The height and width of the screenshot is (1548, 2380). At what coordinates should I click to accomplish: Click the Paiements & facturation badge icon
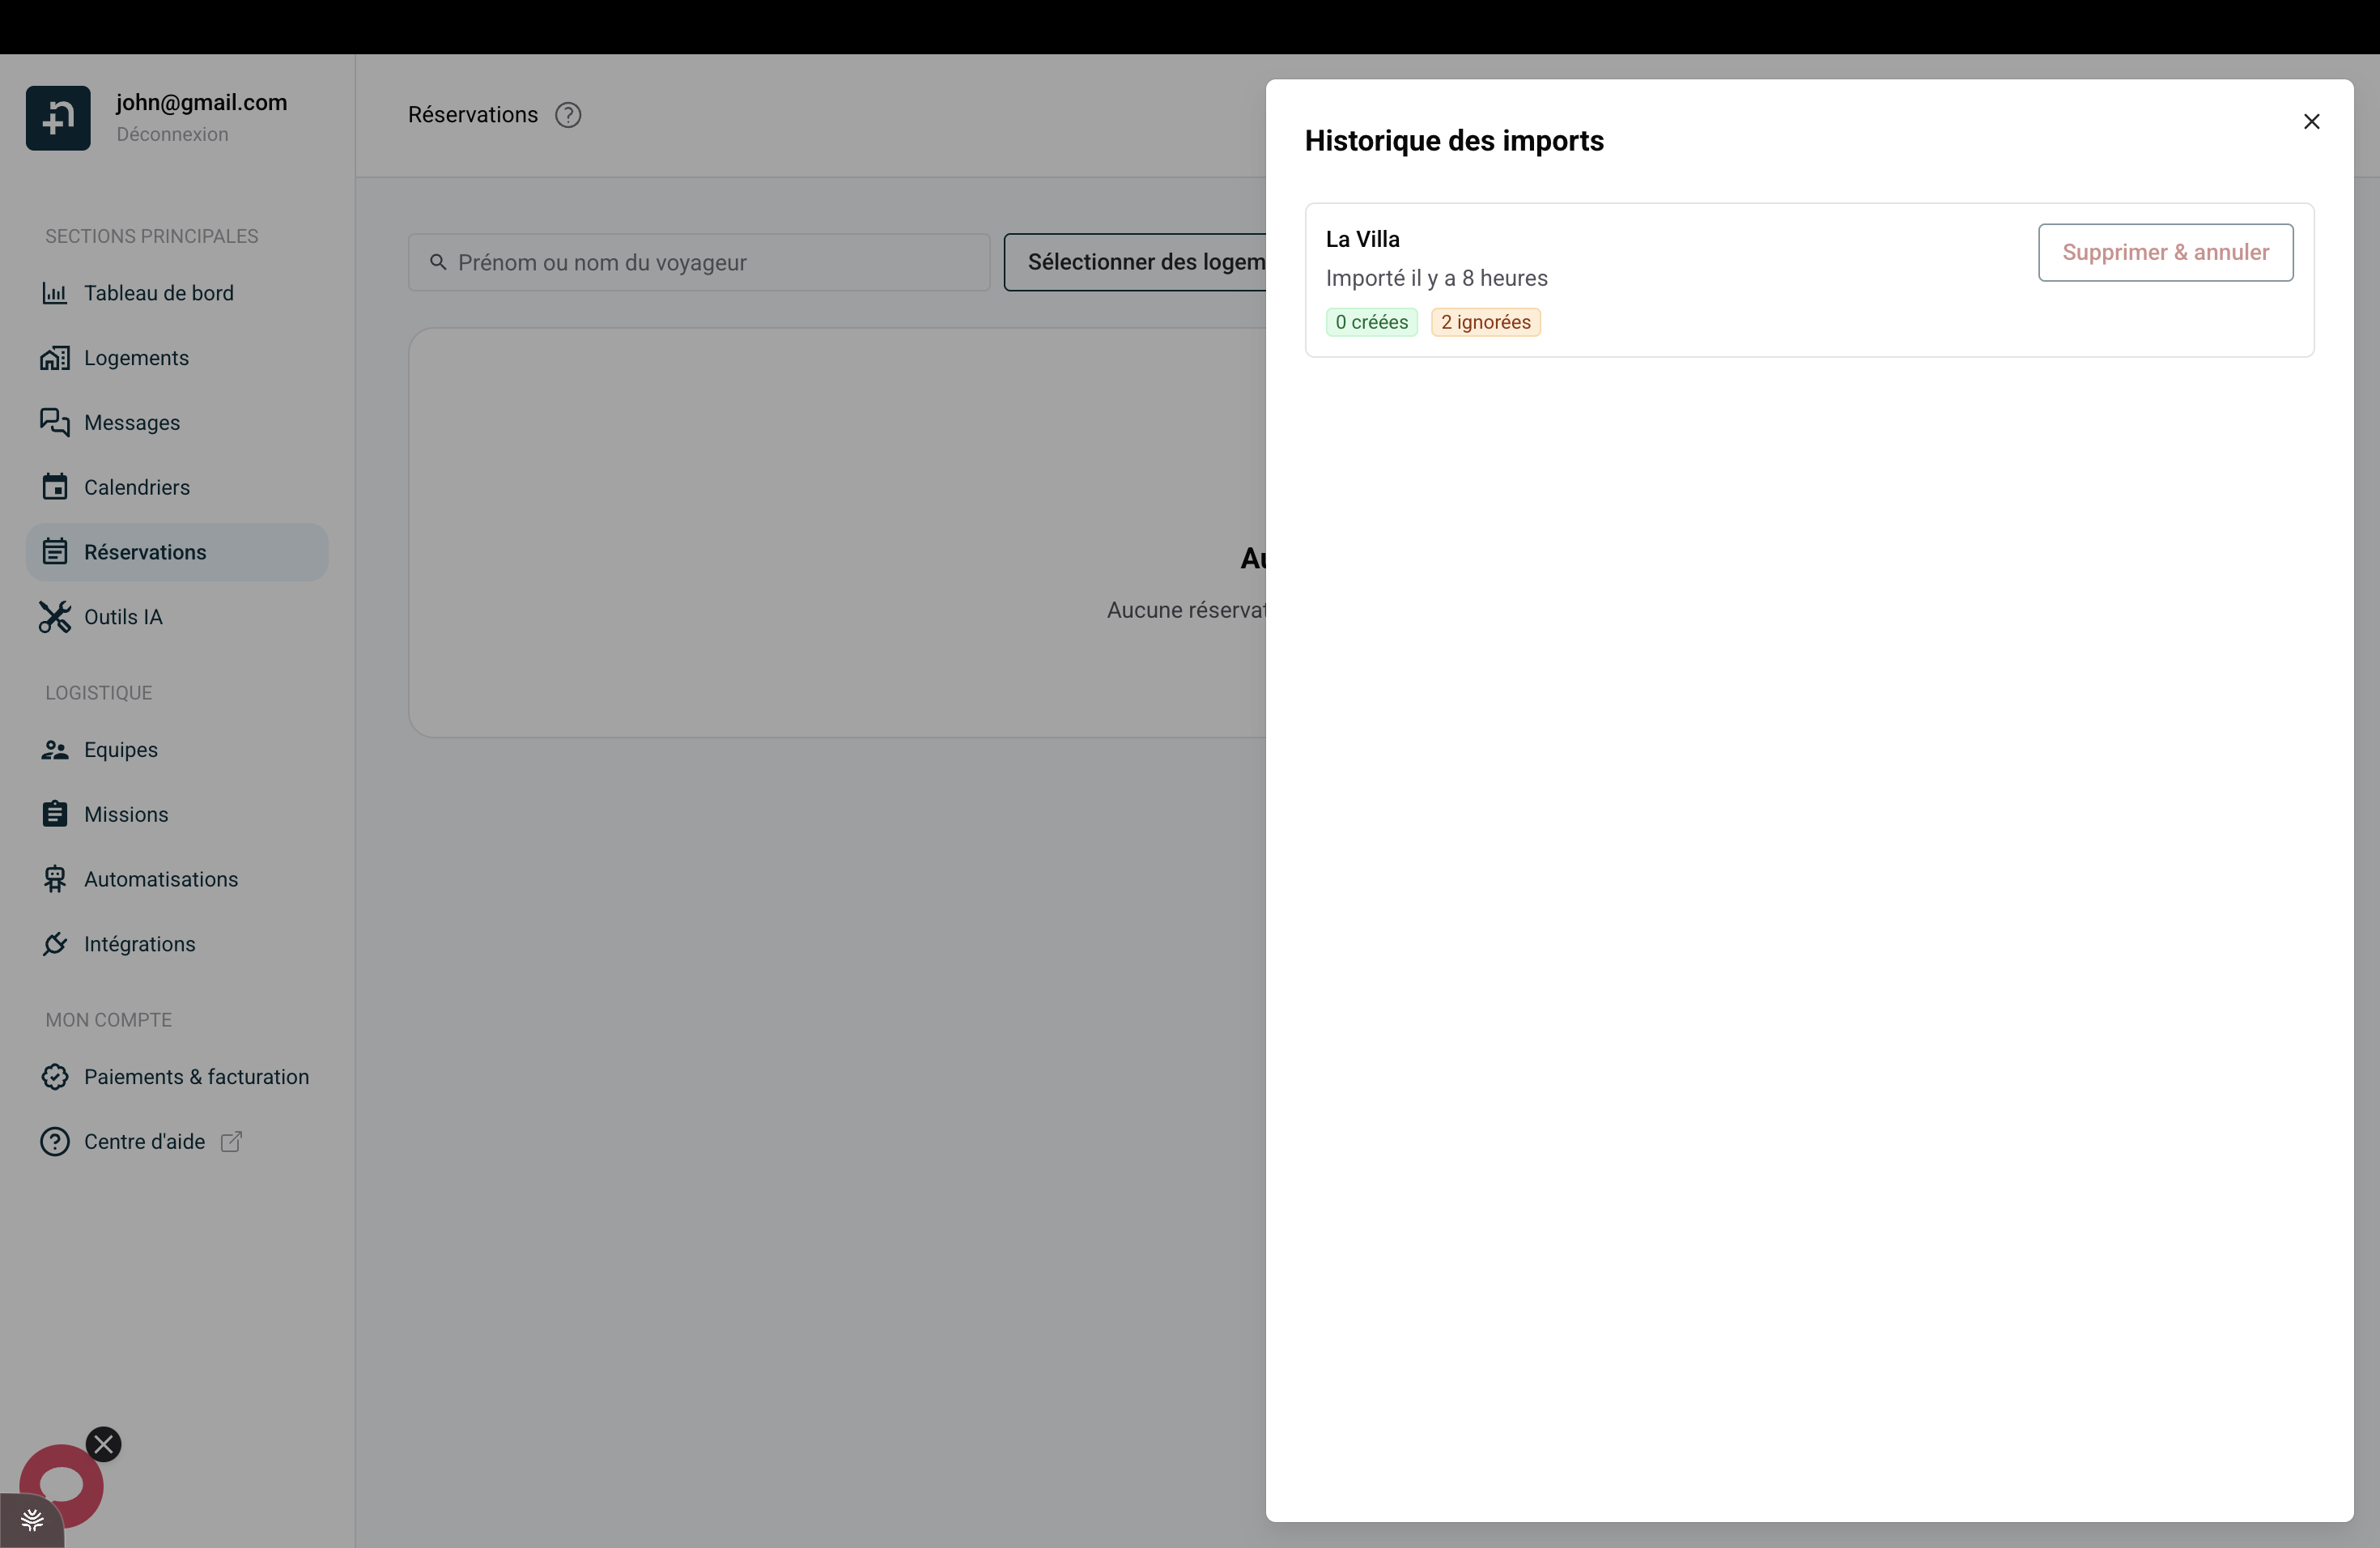[x=55, y=1077]
